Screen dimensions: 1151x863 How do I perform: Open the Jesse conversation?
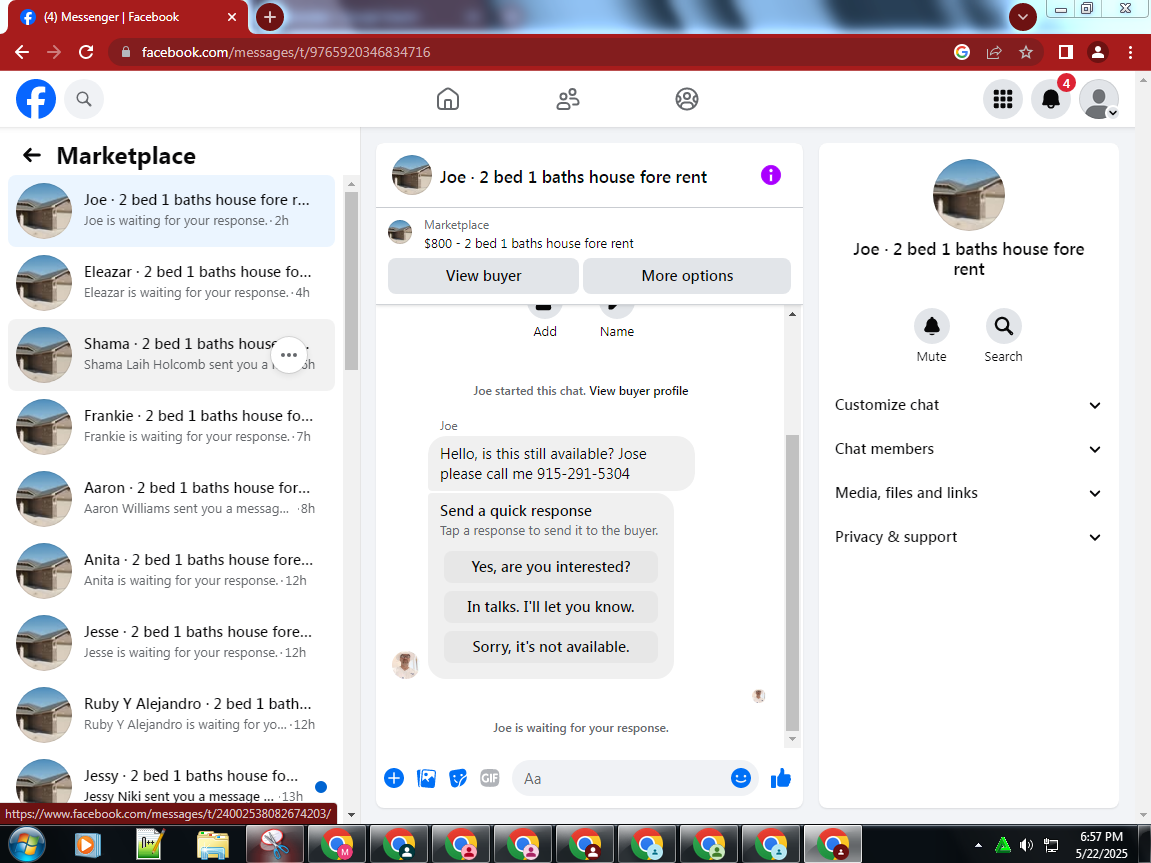(x=172, y=642)
